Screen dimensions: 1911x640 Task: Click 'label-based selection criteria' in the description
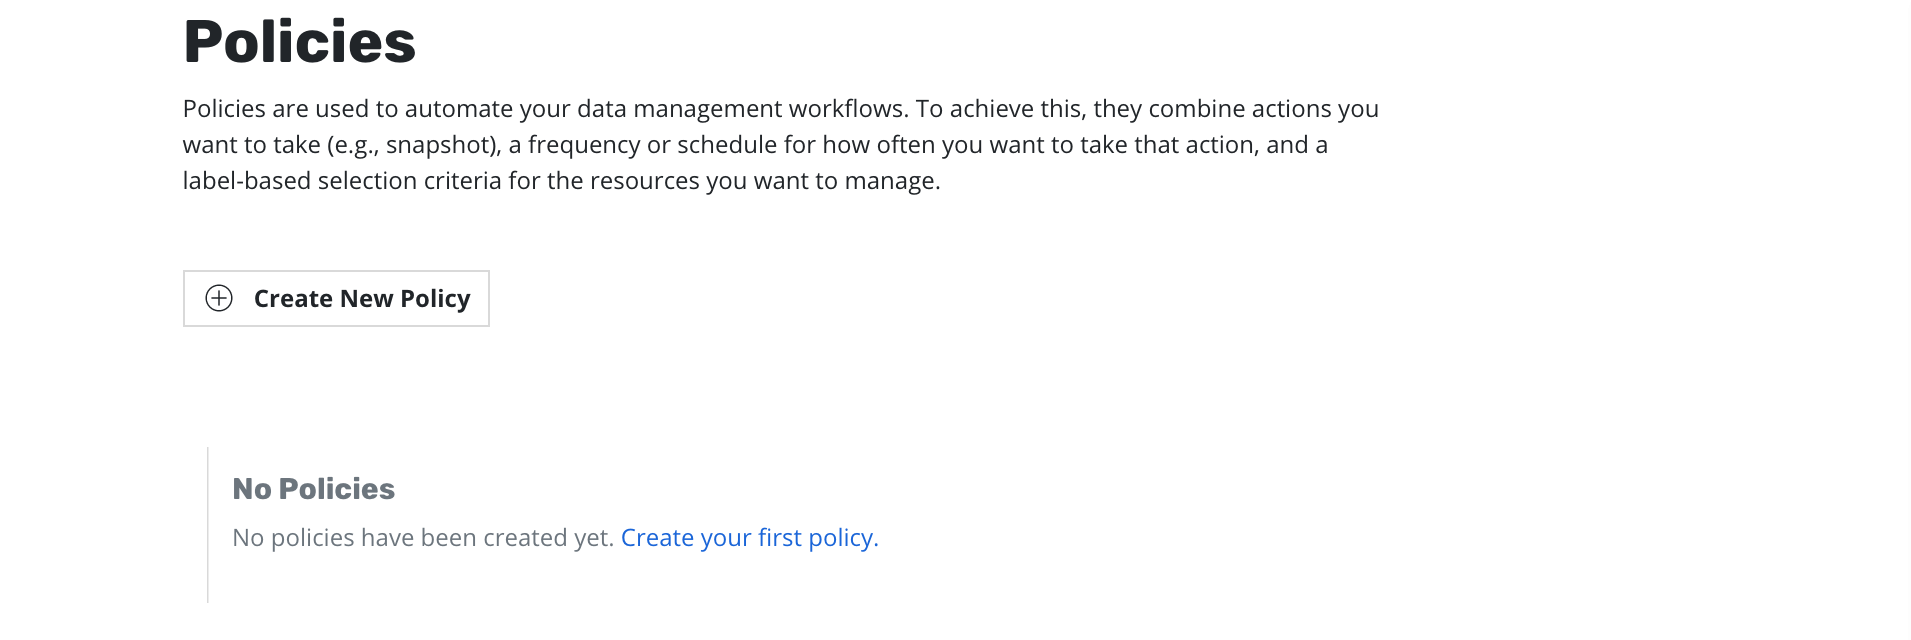pos(342,181)
